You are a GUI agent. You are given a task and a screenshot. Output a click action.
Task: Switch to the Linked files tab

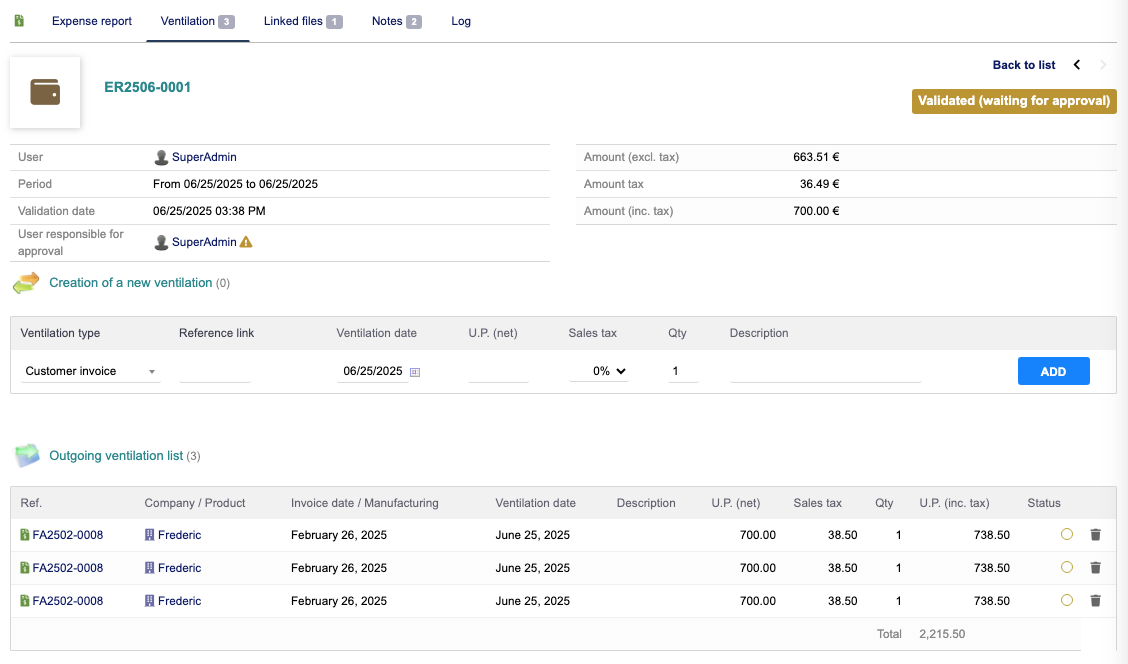[x=302, y=21]
